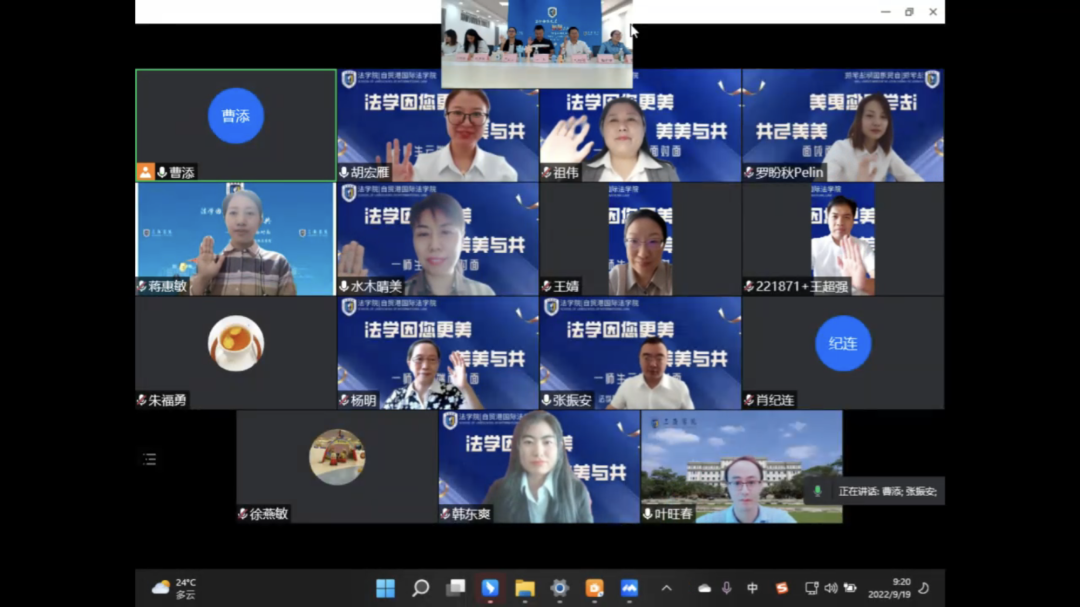
Task: Launch File Explorer from the taskbar
Action: 523,588
